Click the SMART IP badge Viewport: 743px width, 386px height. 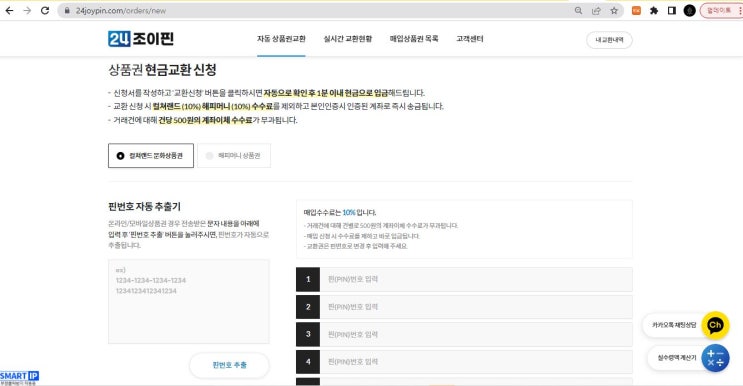pos(19,377)
